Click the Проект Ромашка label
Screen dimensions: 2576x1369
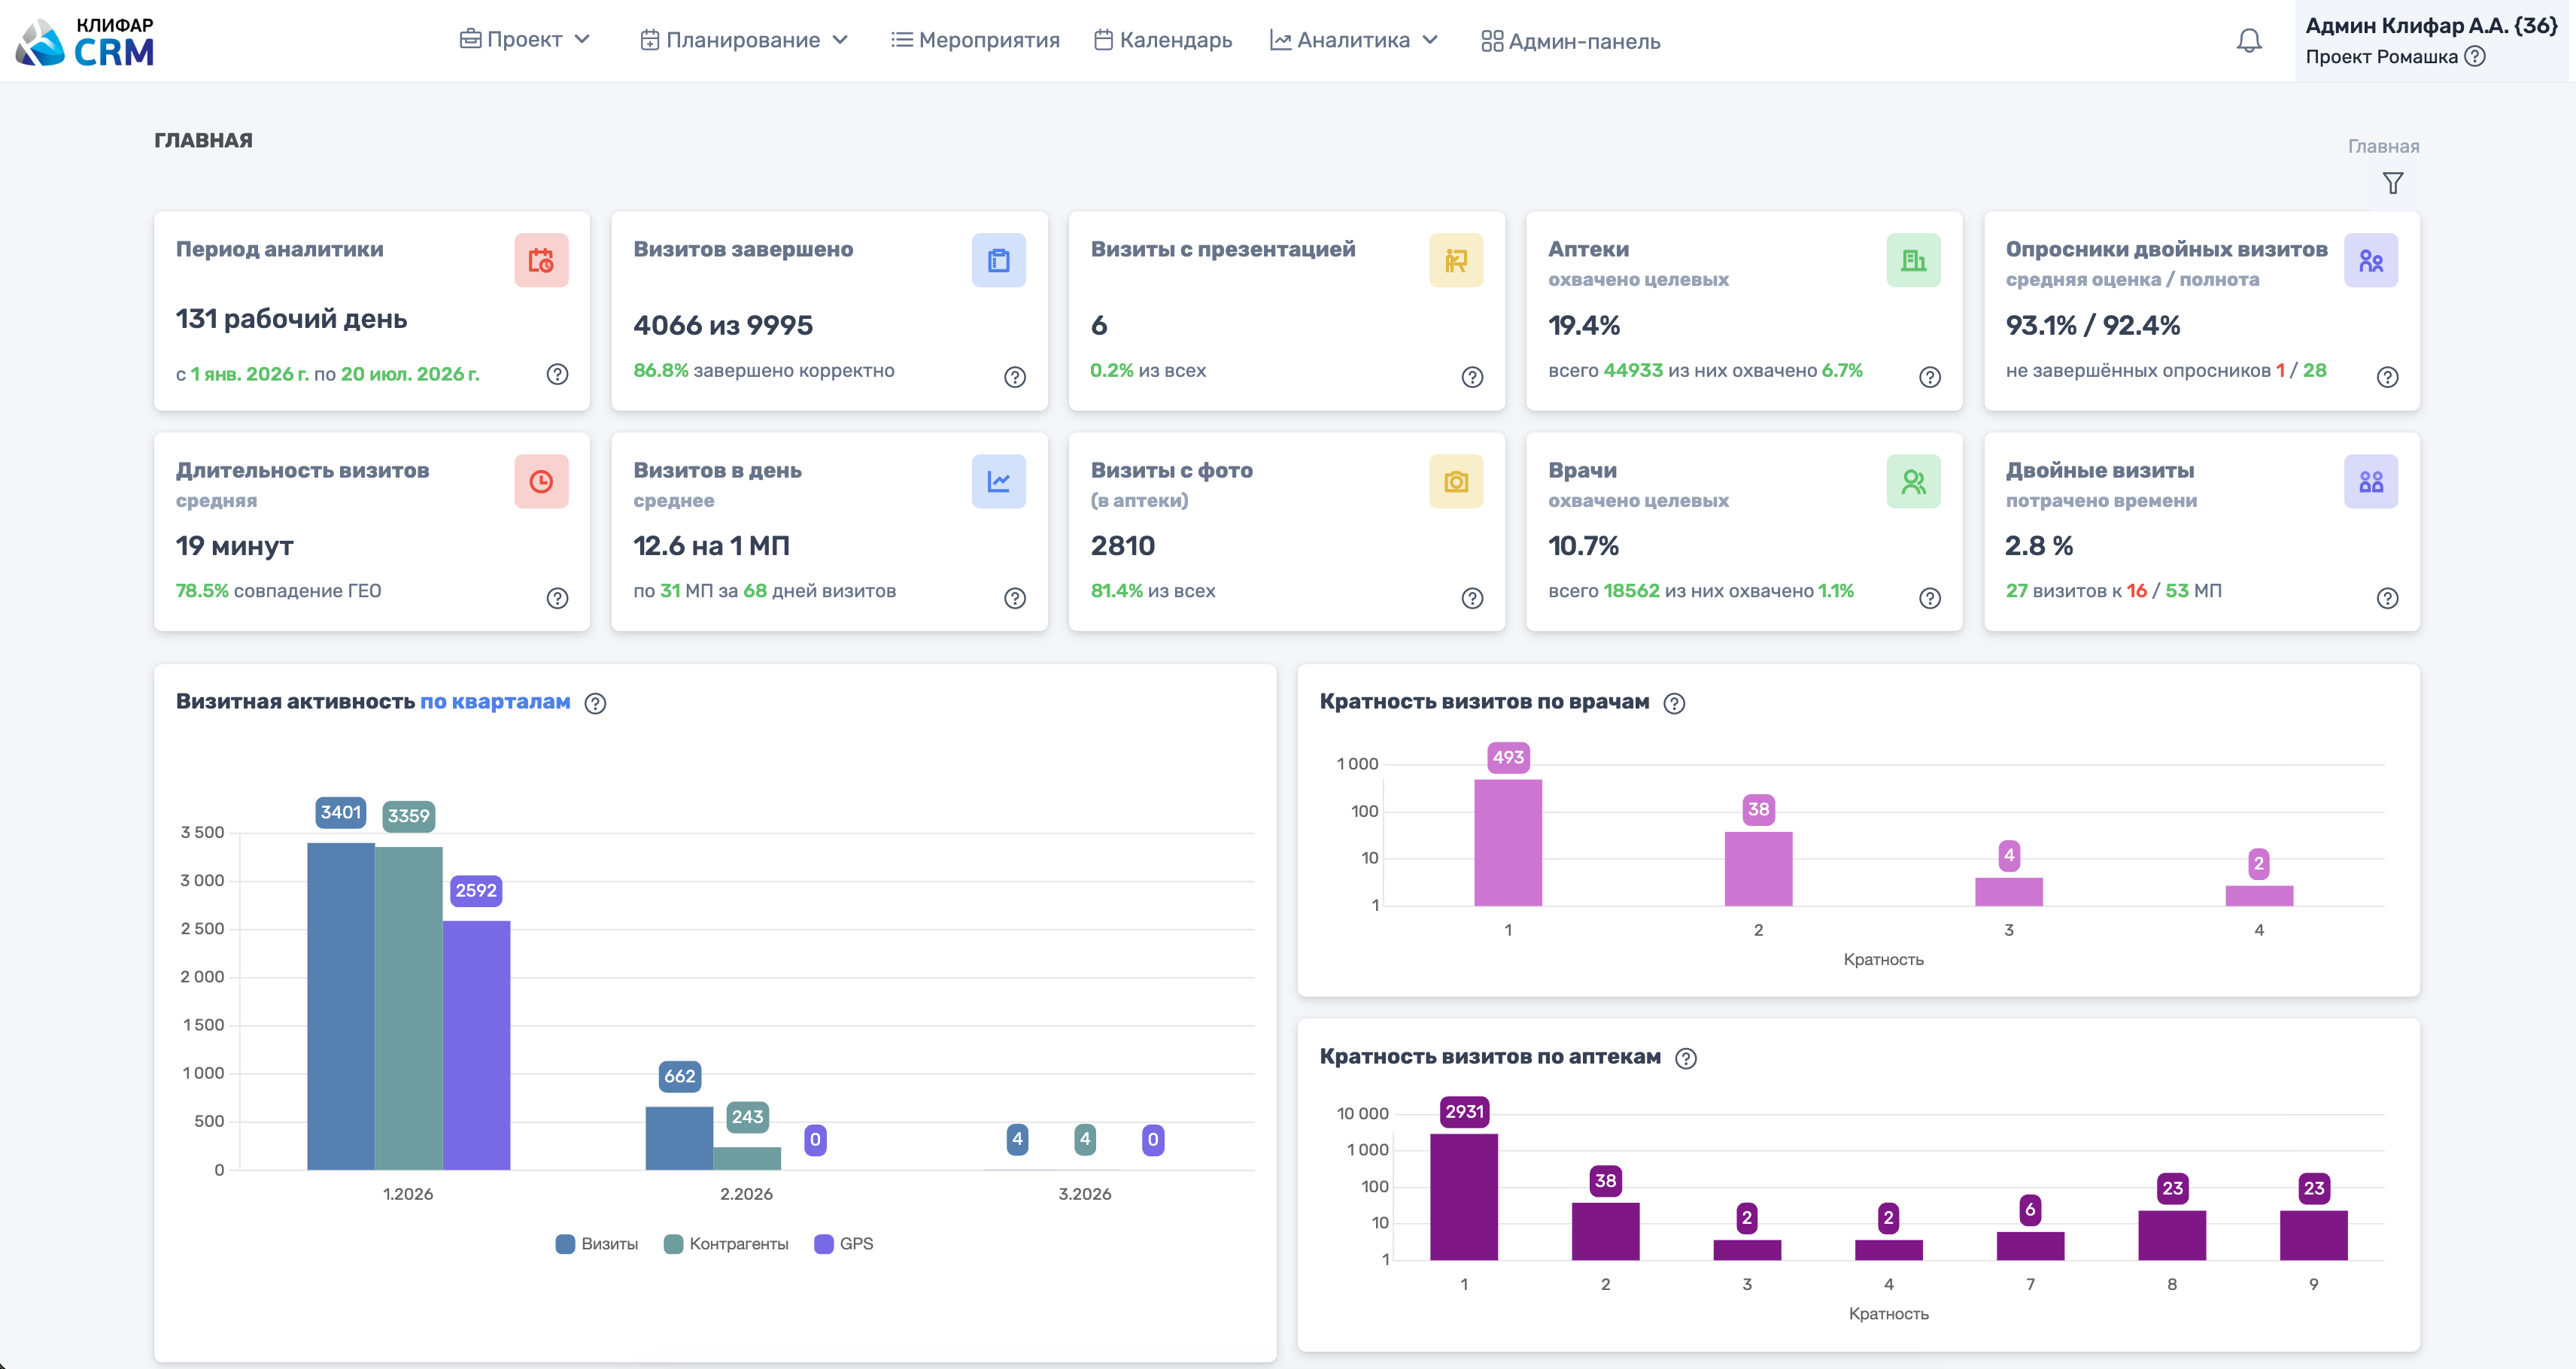(2381, 56)
